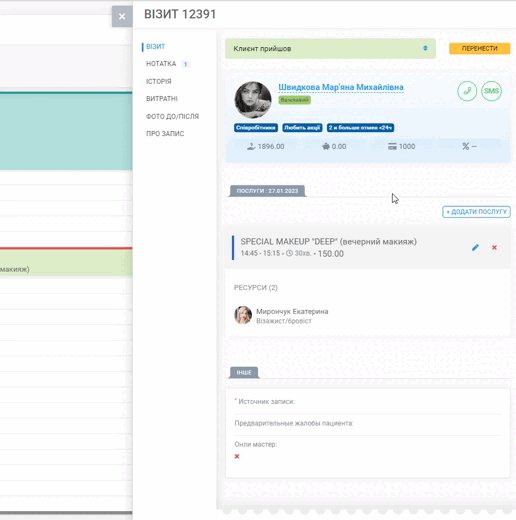Click the piggy bank bonus balance icon
The image size is (516, 520).
(325, 146)
